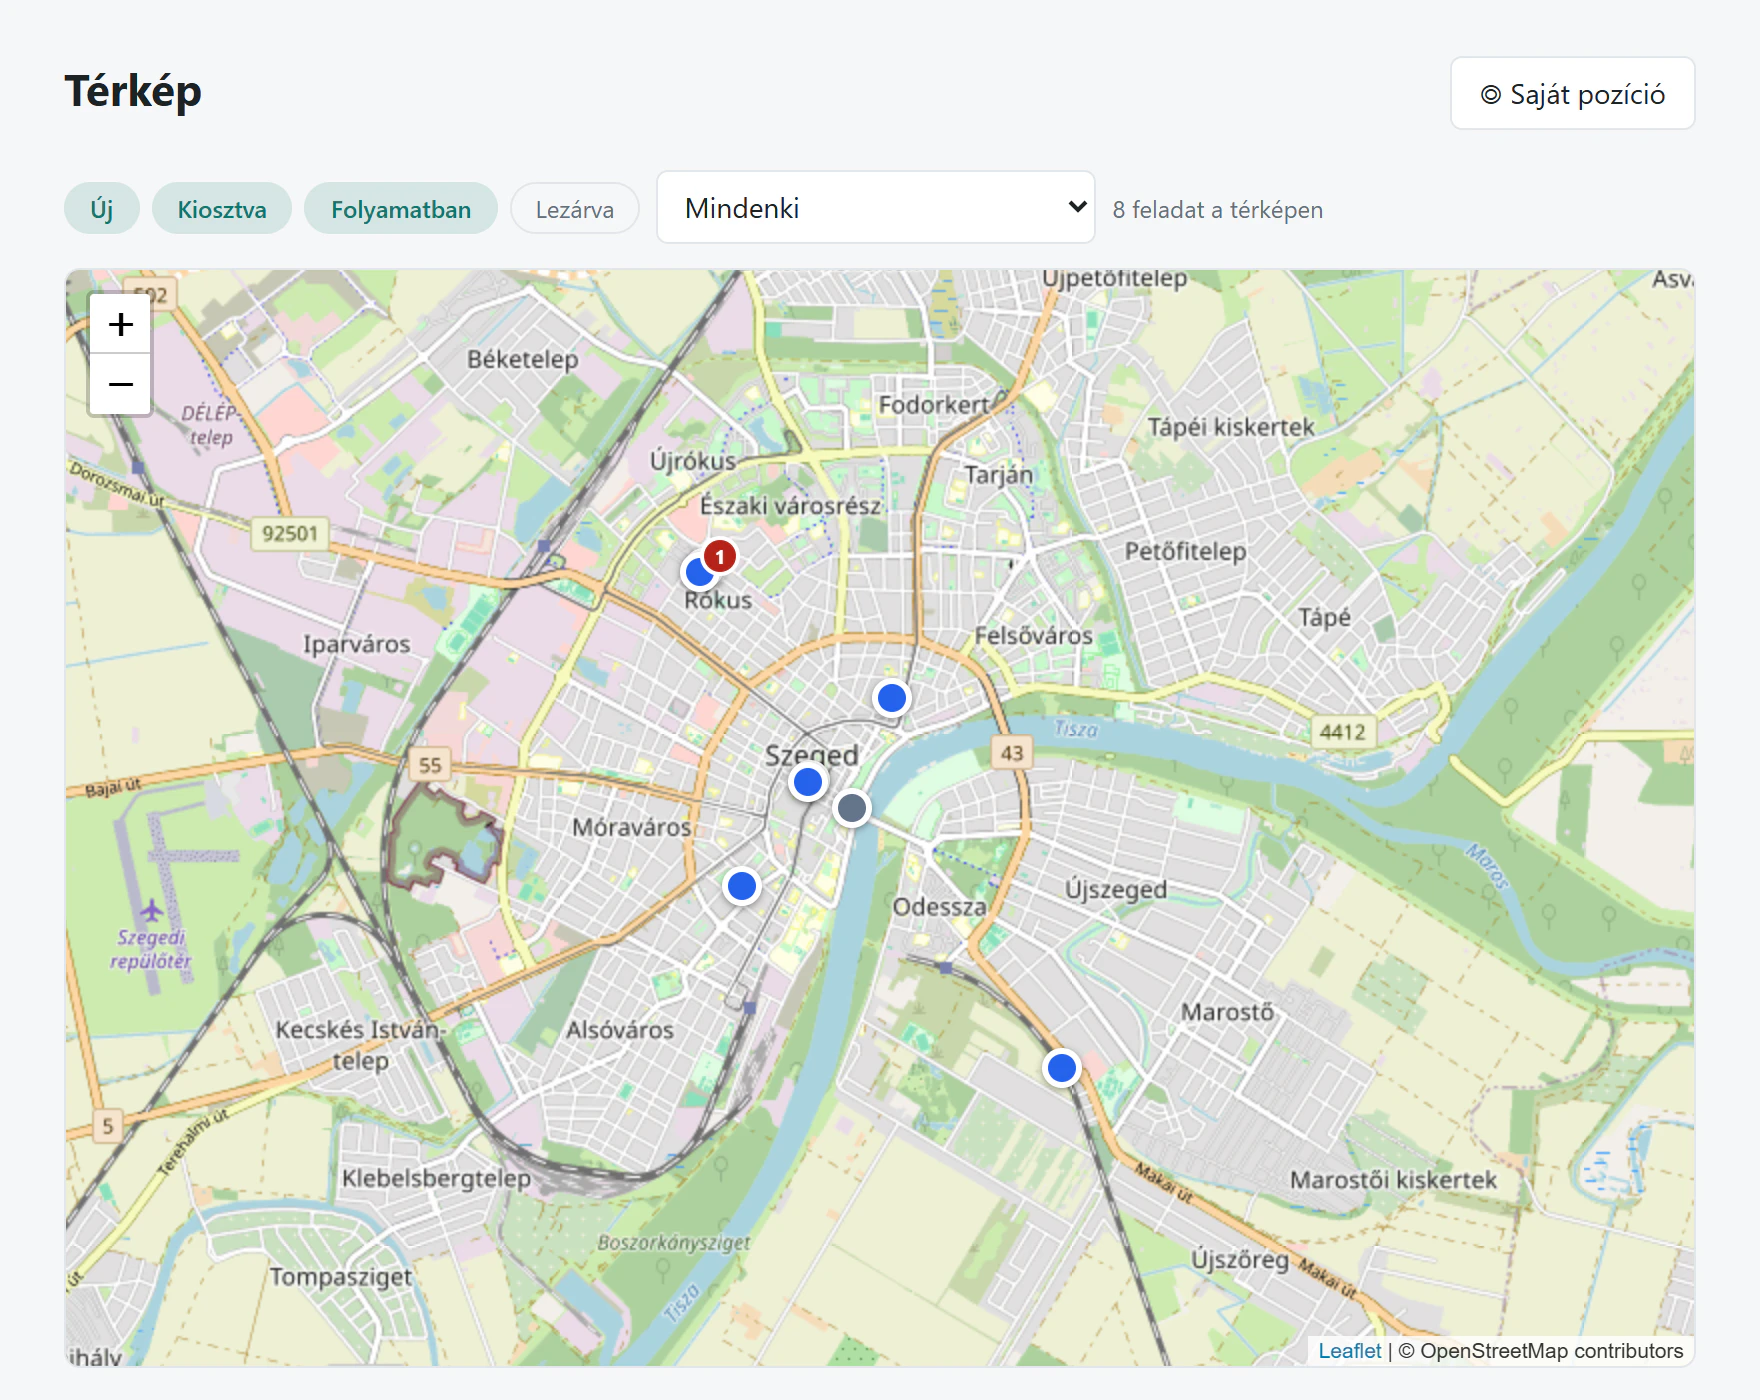Click the Újszeged district label on map
Screen dimensions: 1760x1400
tap(1116, 889)
